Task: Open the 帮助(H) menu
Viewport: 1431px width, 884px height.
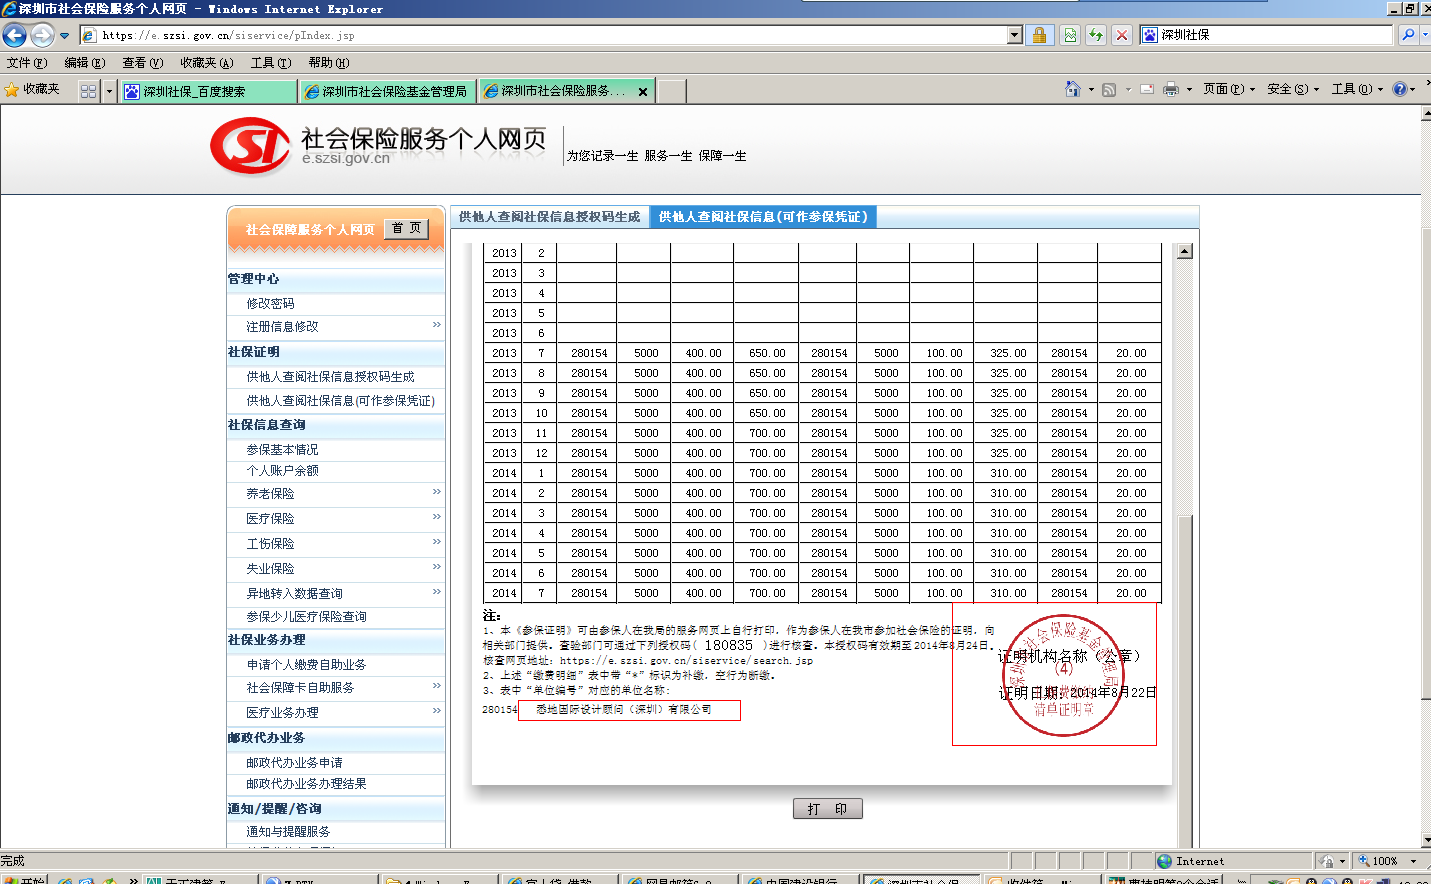Action: [329, 63]
